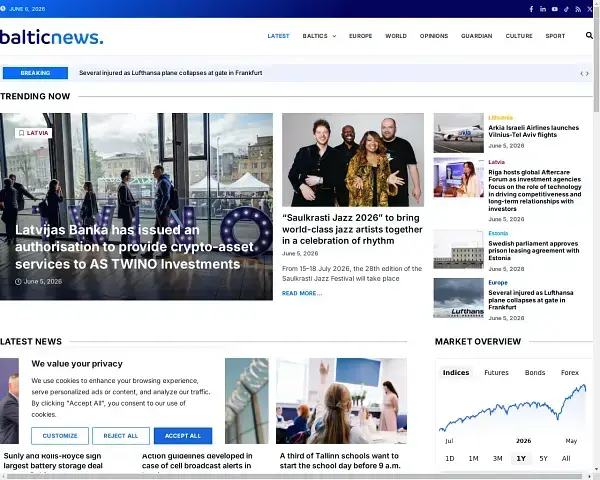This screenshot has height=480, width=600.
Task: Click Accept All cookies button
Action: [183, 436]
